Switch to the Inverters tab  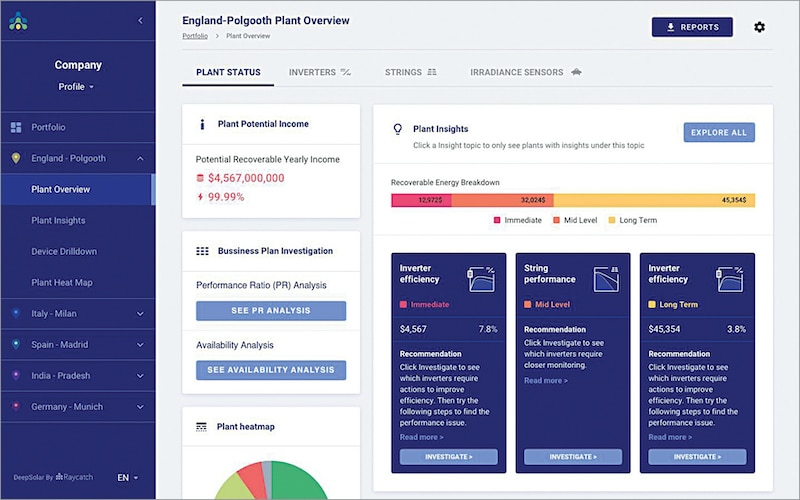pos(319,73)
